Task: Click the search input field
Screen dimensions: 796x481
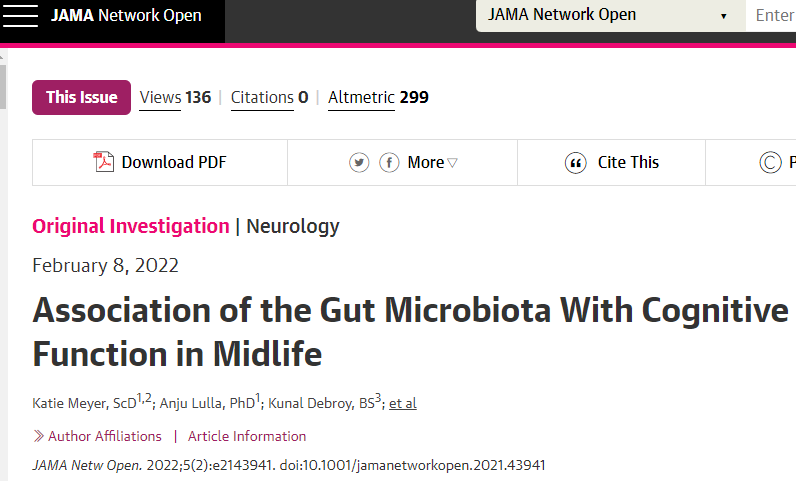Action: click(x=771, y=15)
